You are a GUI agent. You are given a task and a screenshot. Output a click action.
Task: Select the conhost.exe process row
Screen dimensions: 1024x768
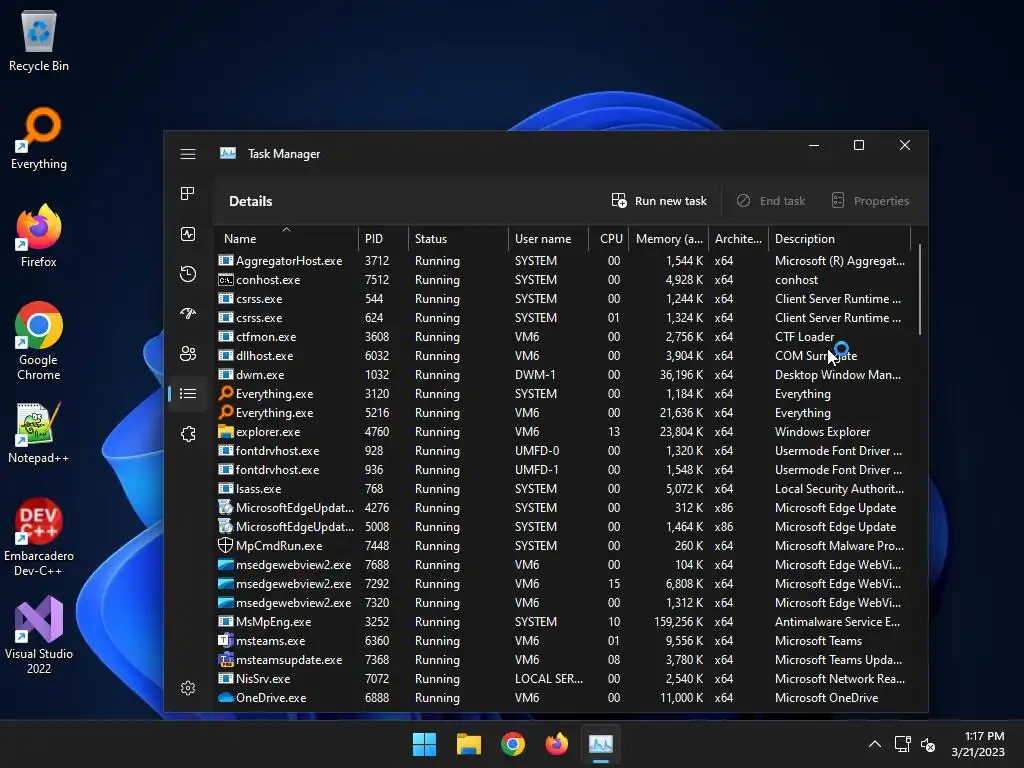click(x=564, y=280)
